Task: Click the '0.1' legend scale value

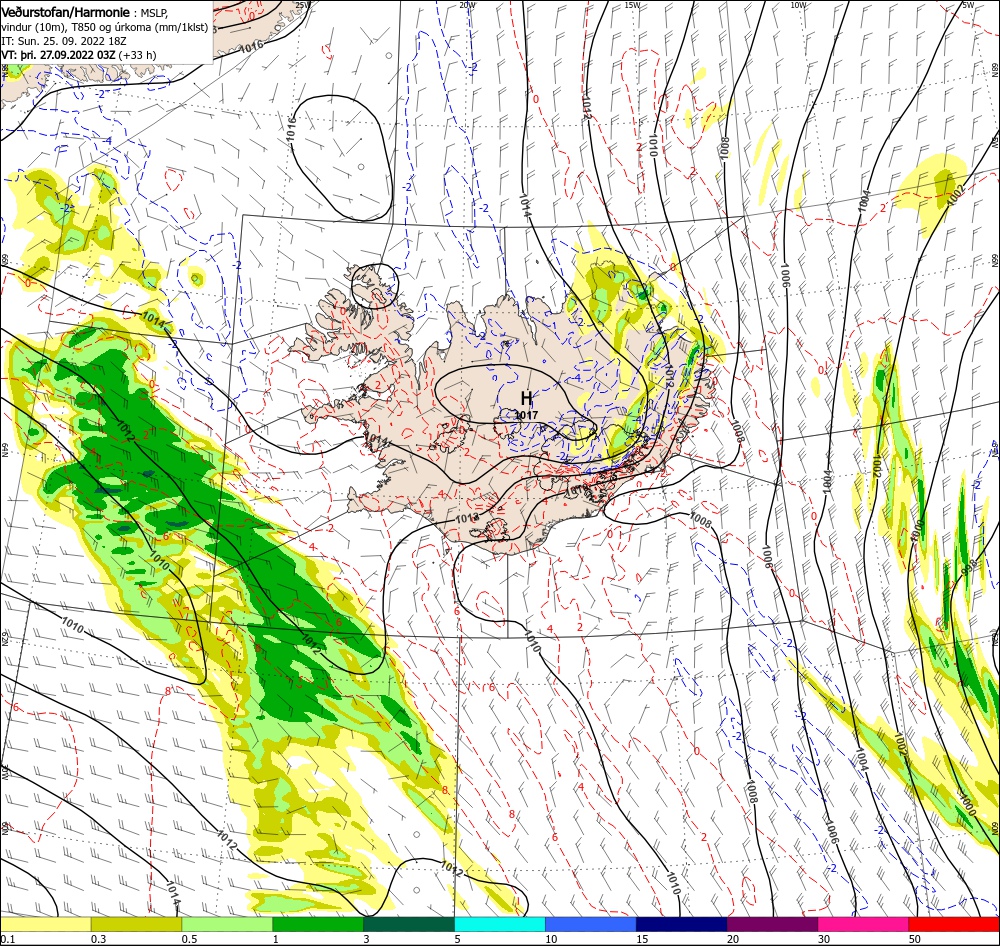Action: (7, 939)
